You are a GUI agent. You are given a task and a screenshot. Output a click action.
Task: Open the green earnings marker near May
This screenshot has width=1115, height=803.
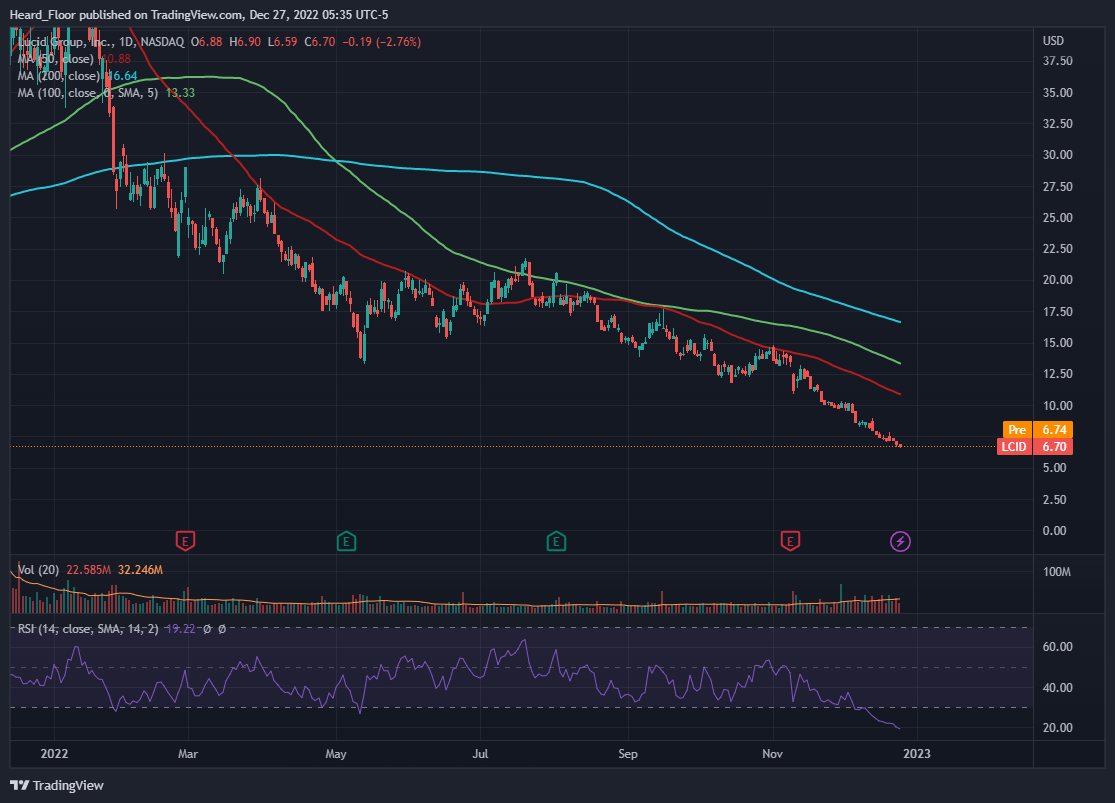pyautogui.click(x=346, y=541)
